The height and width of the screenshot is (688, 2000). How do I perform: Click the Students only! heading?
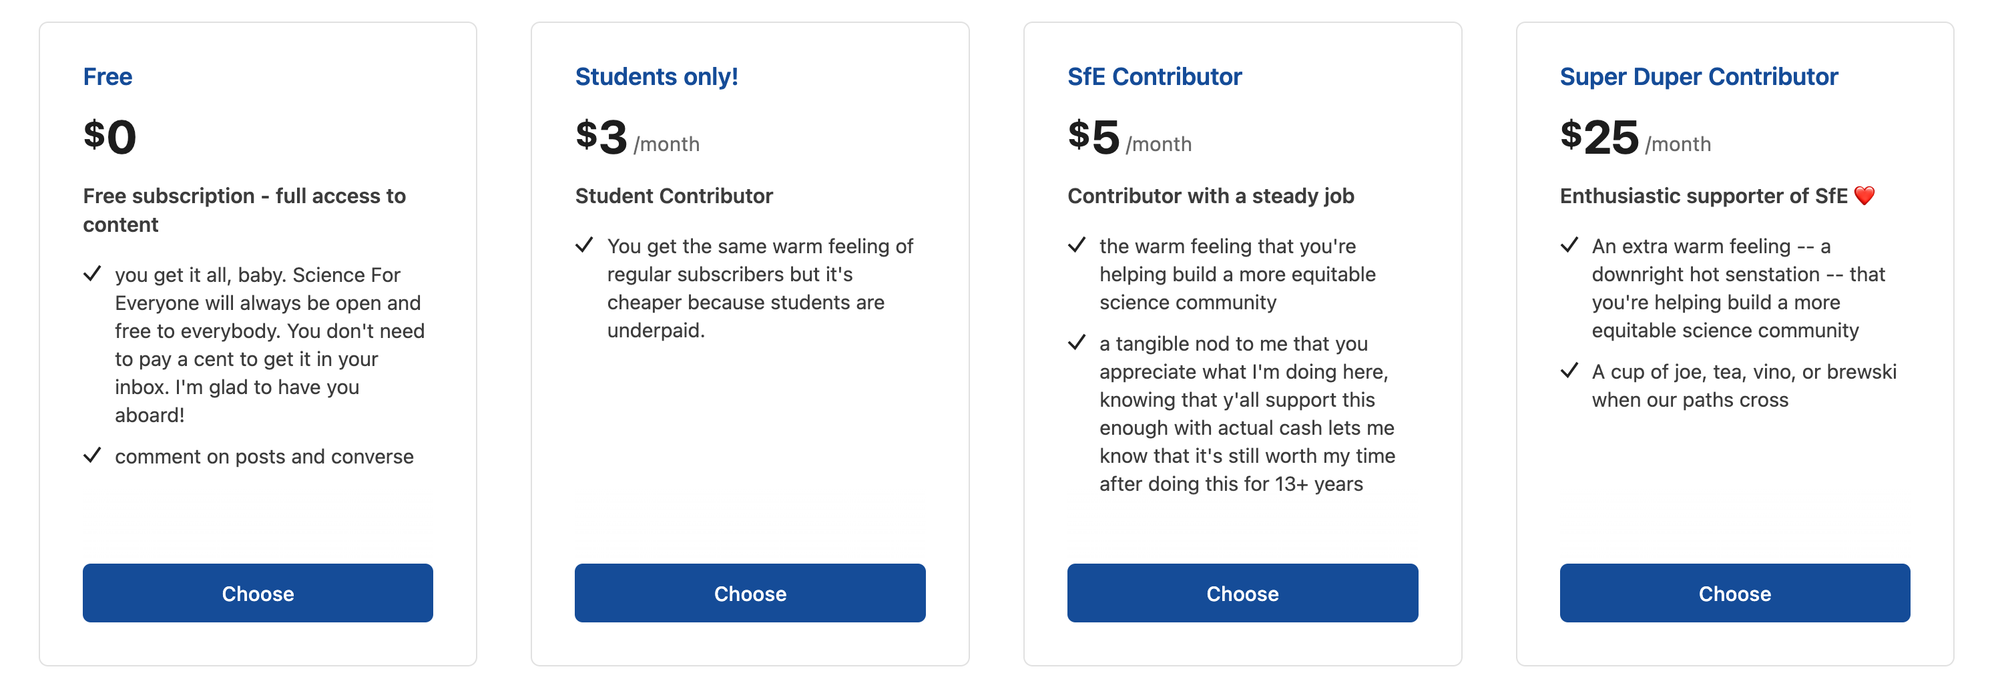656,77
